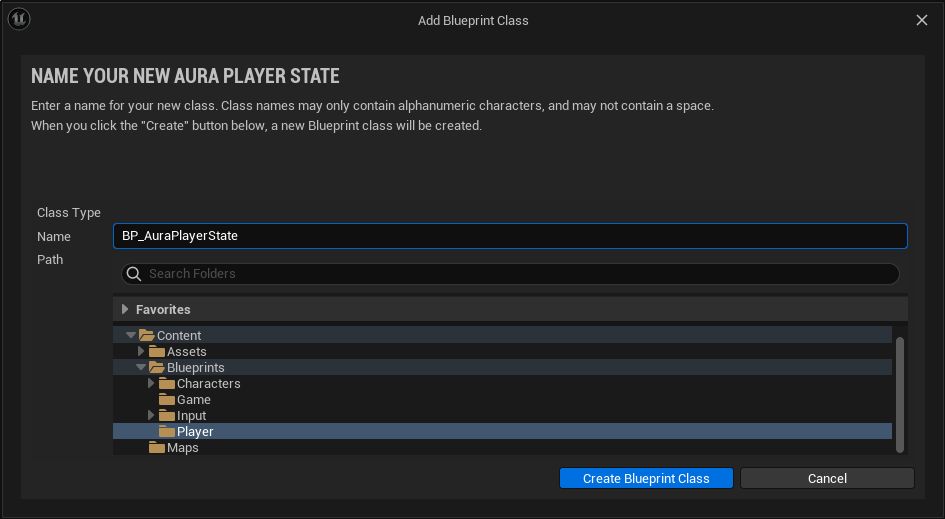Select the Characters folder icon
Screen dimensions: 945x519
[166, 384]
